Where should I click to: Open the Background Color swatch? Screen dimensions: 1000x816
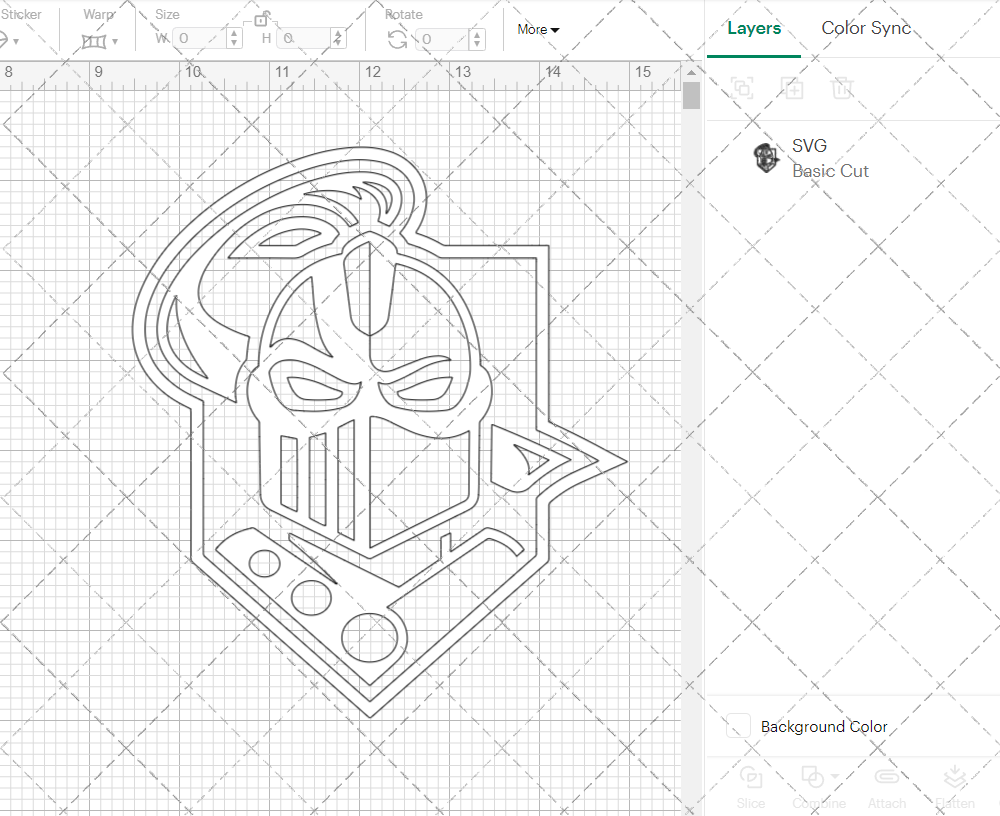click(737, 727)
